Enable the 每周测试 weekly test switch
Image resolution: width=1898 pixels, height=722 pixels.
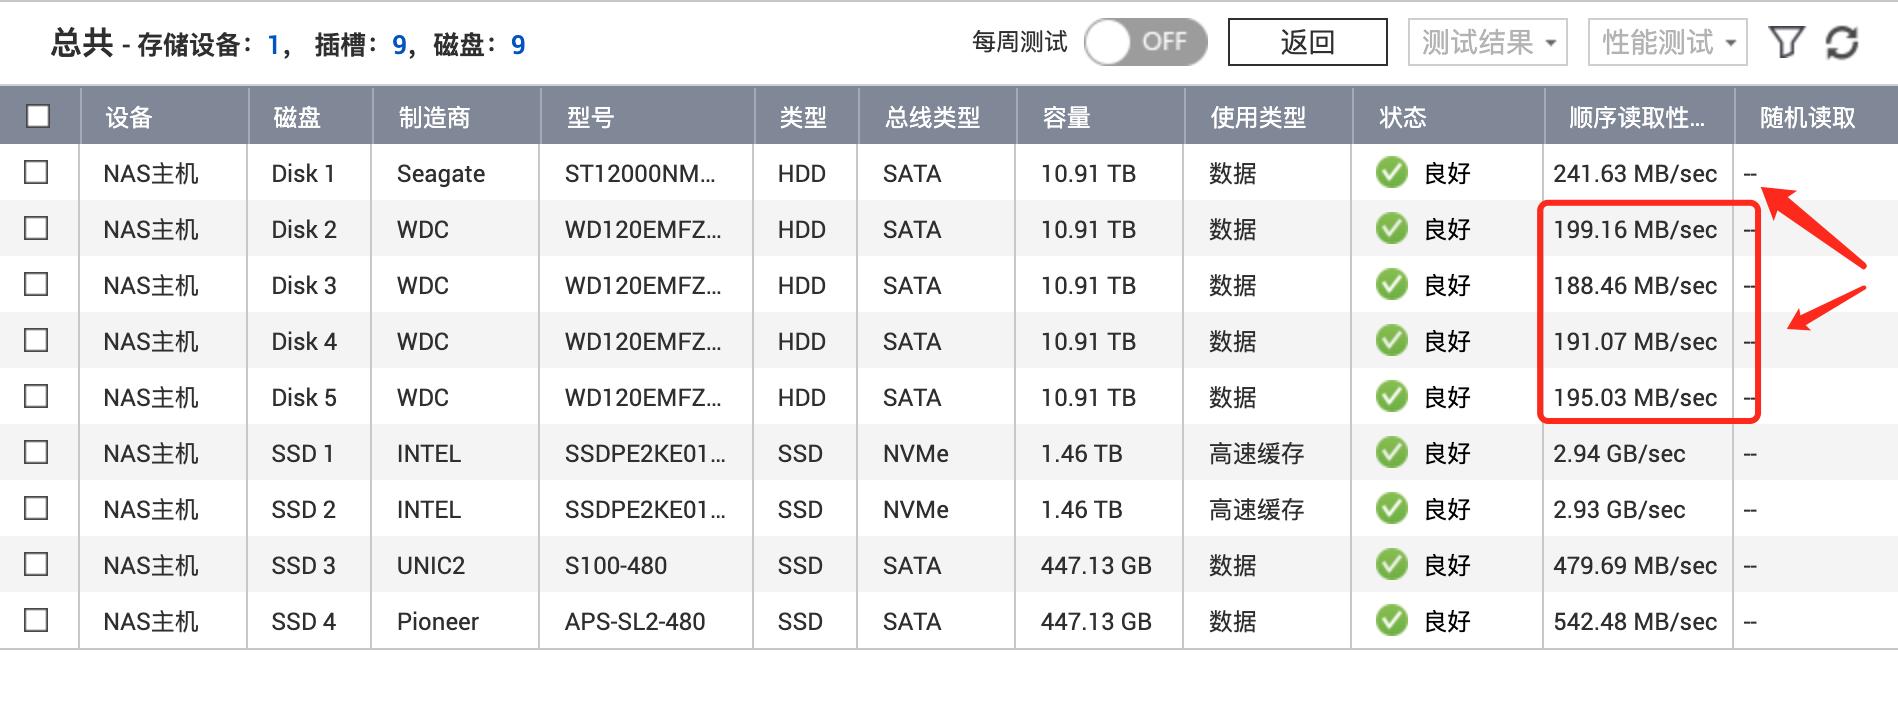coord(1145,42)
